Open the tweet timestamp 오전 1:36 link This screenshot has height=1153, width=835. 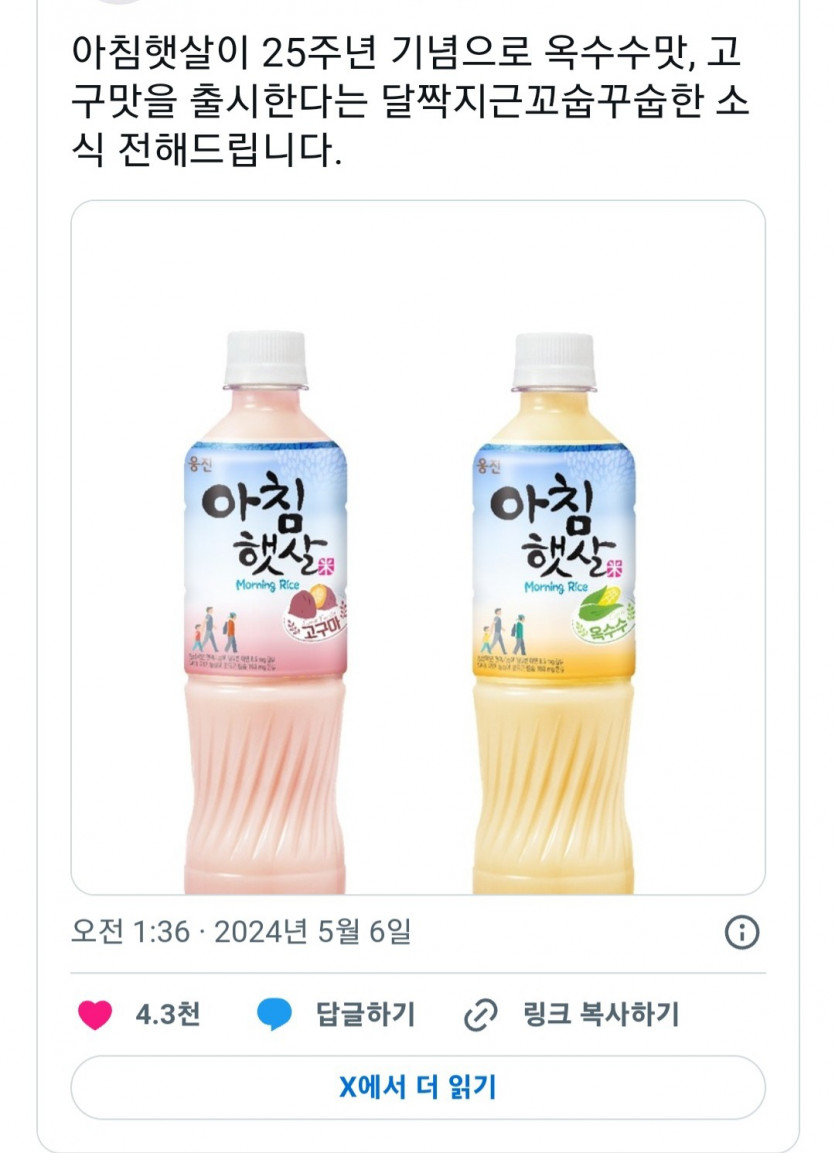130,932
